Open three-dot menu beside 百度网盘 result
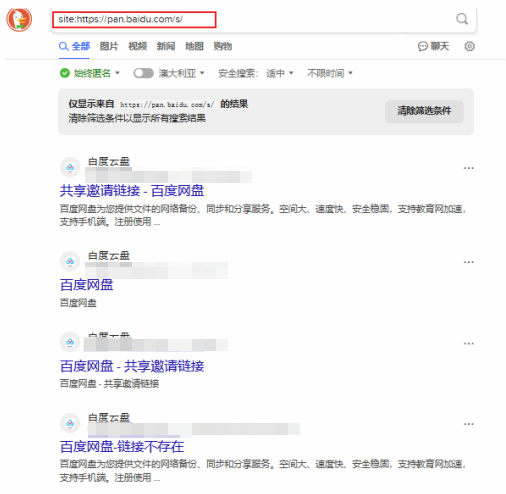This screenshot has width=506, height=494. (468, 262)
